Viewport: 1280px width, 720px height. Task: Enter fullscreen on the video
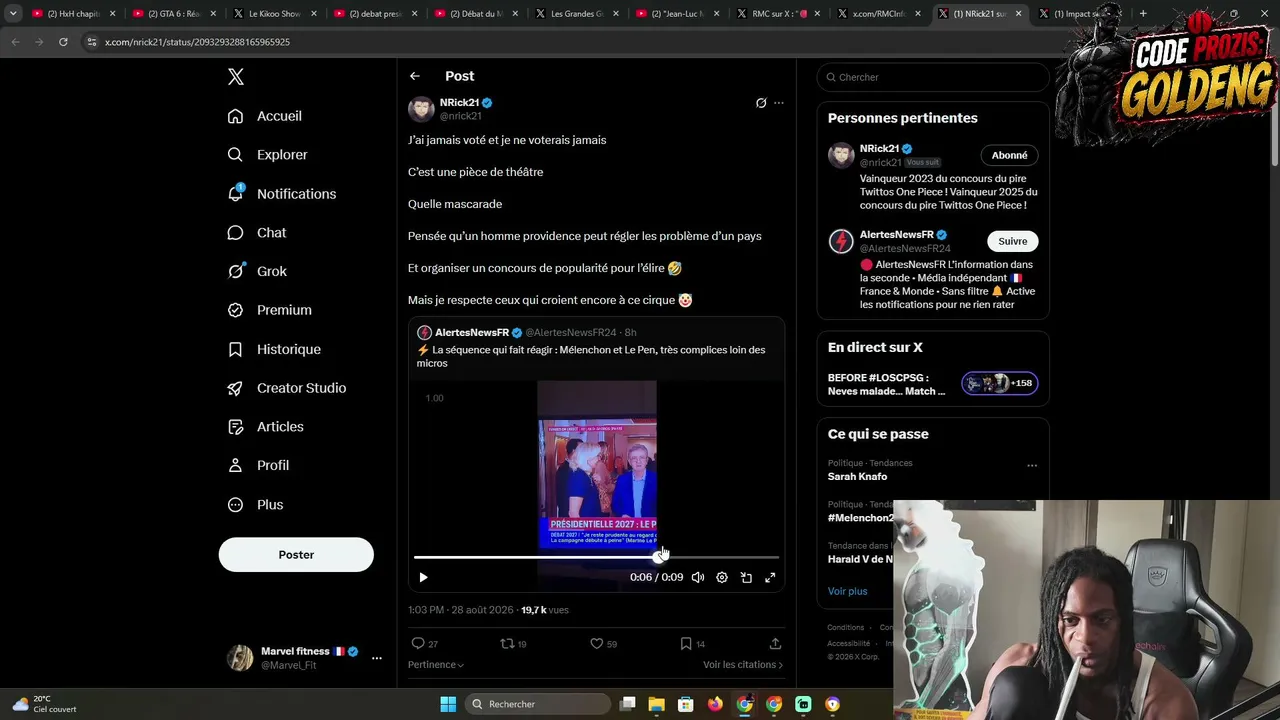770,577
